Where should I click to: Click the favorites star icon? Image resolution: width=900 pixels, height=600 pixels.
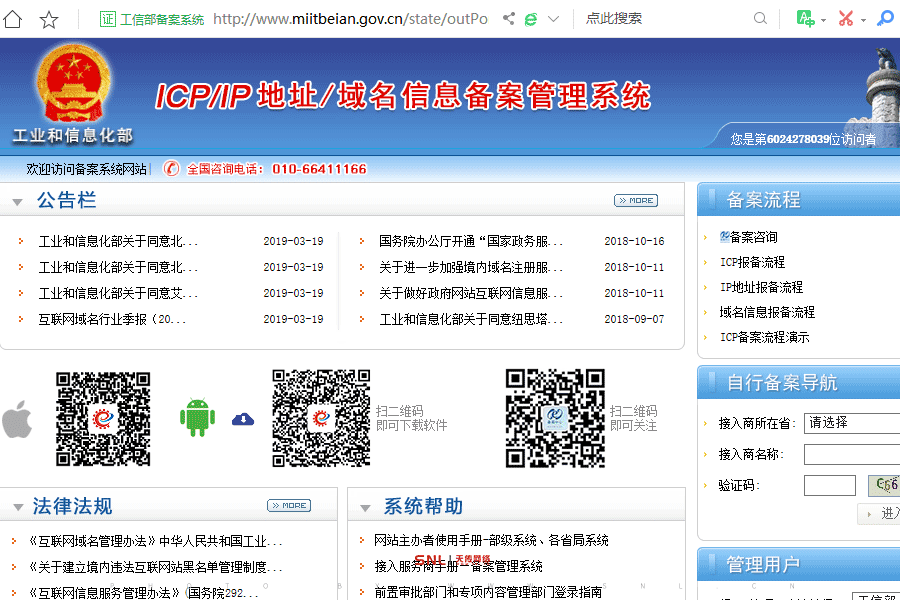48,18
